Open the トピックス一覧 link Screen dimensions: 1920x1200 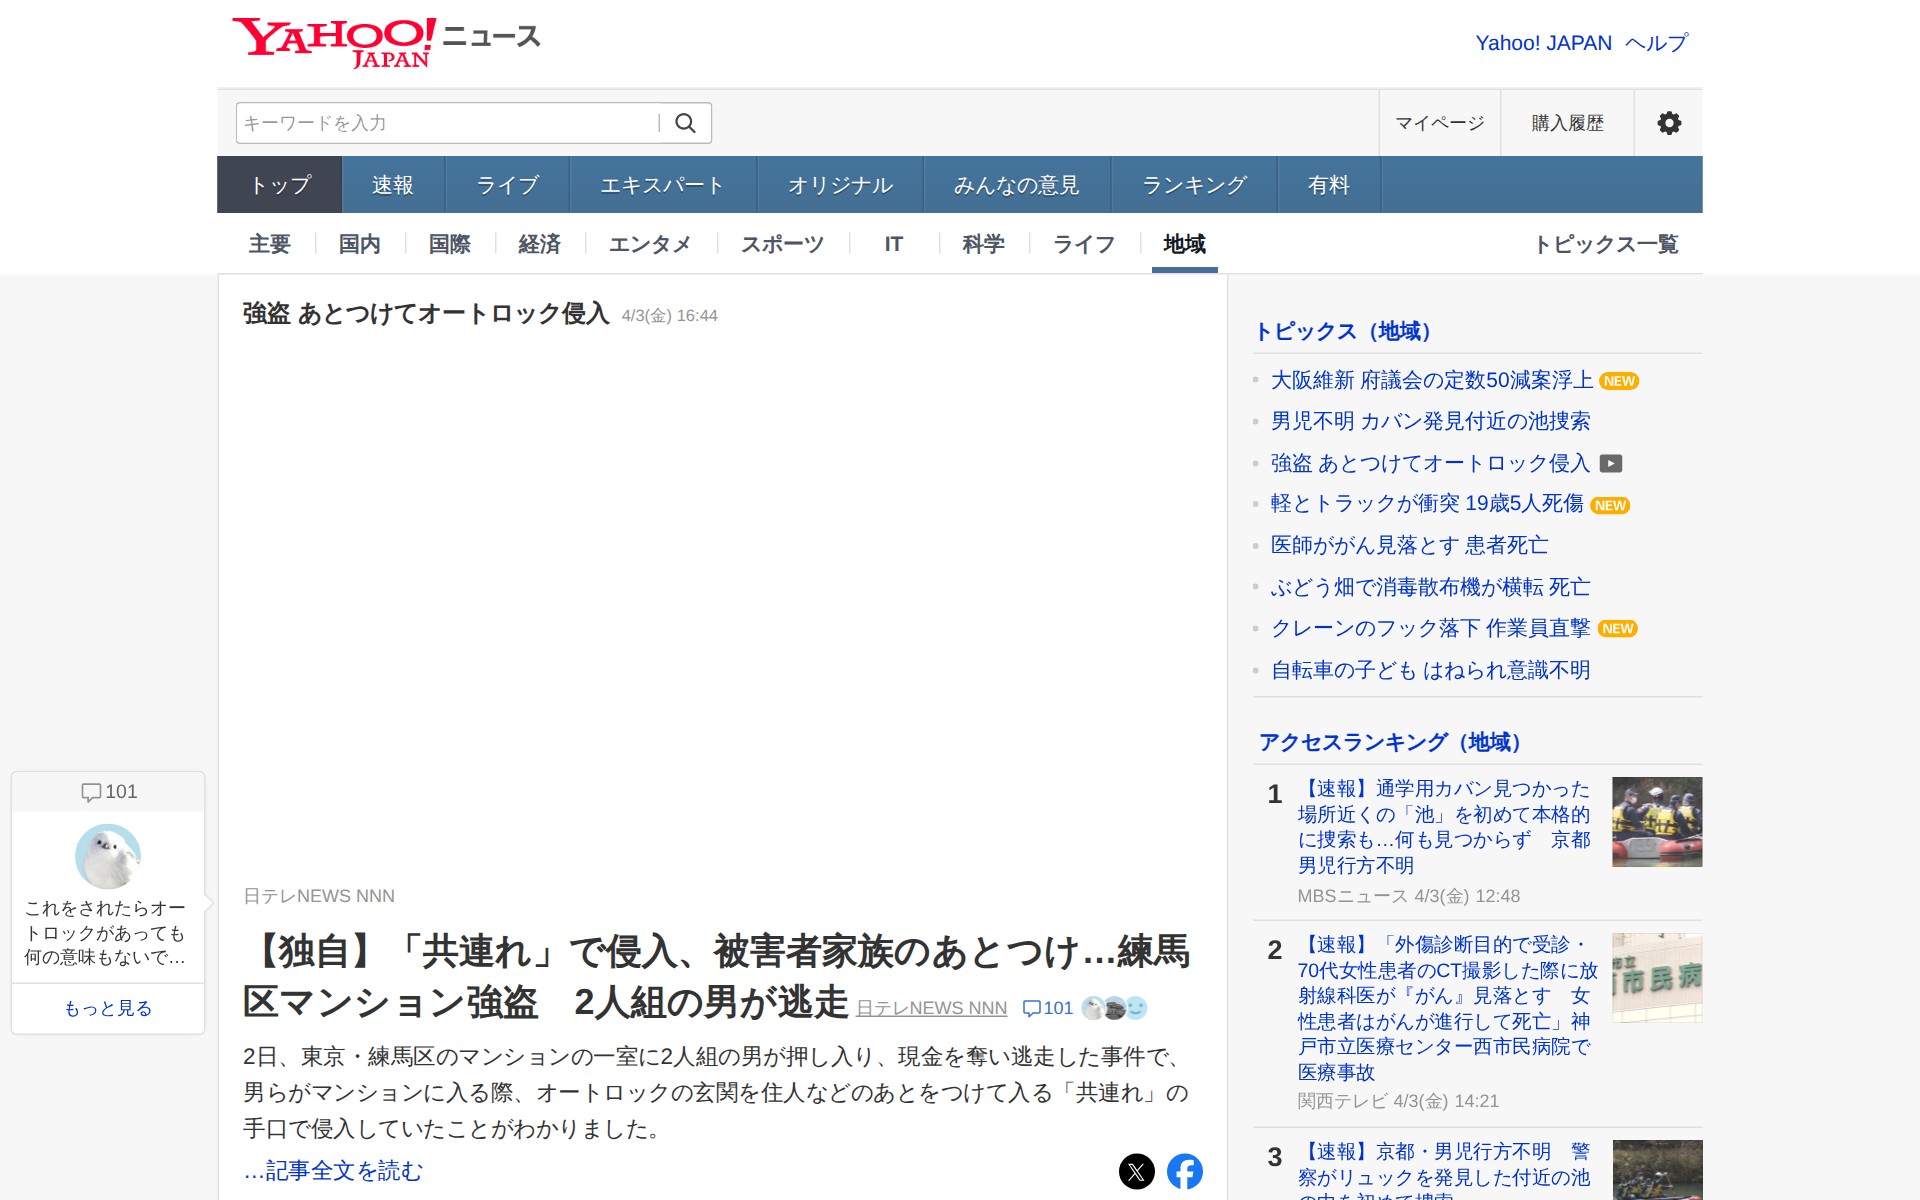coord(1608,244)
